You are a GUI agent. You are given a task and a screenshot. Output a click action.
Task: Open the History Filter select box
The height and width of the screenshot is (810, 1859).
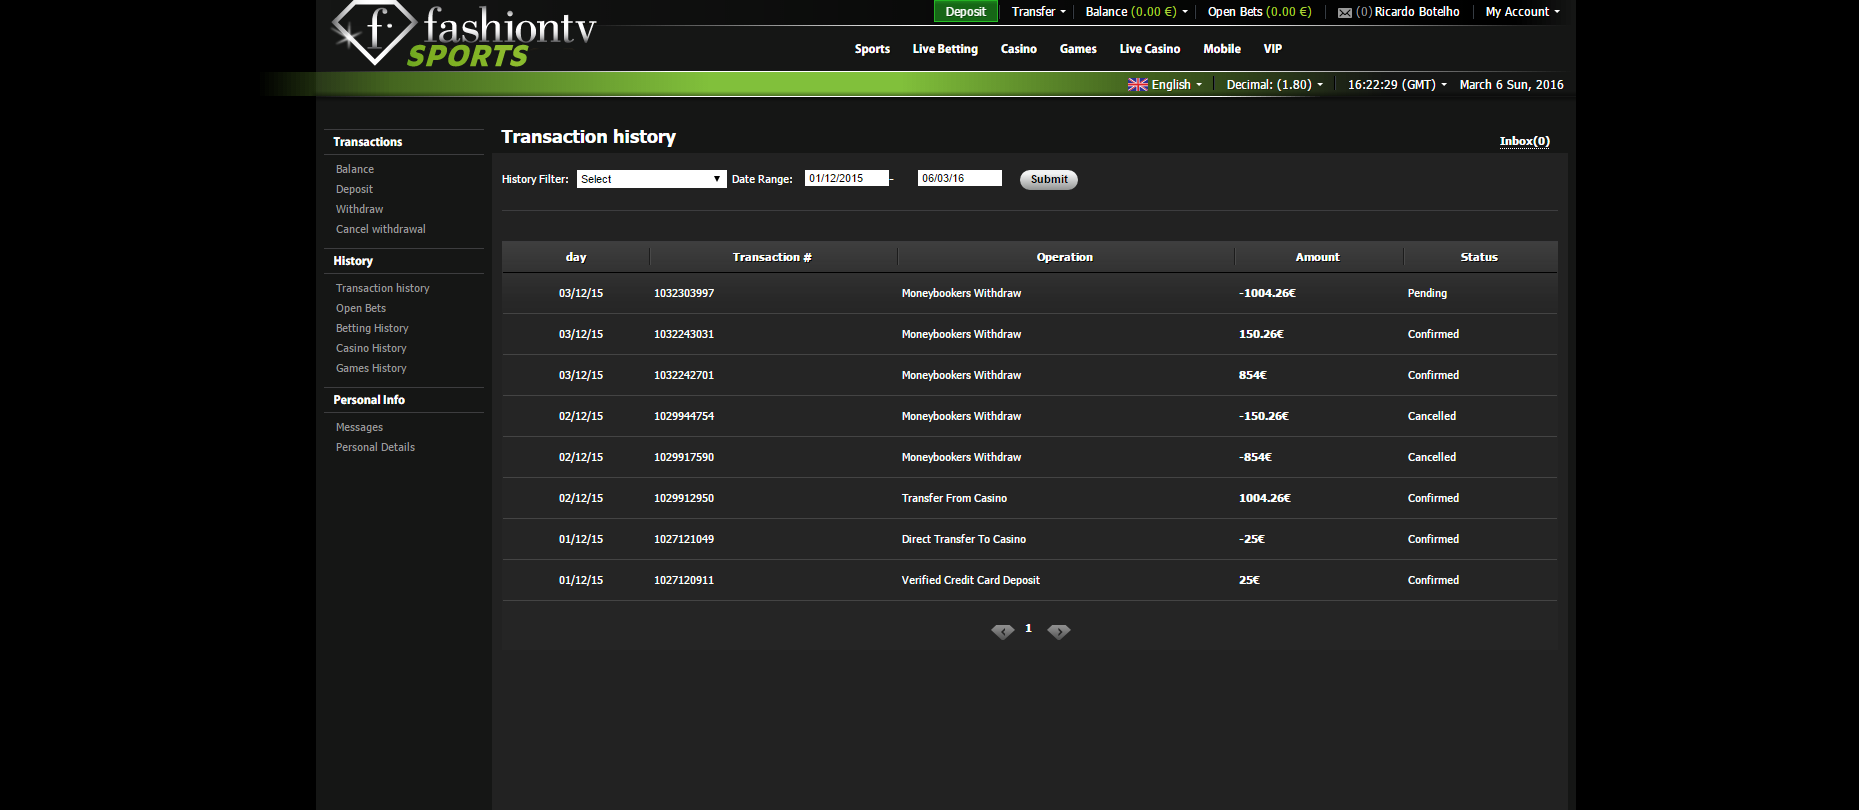pos(651,179)
